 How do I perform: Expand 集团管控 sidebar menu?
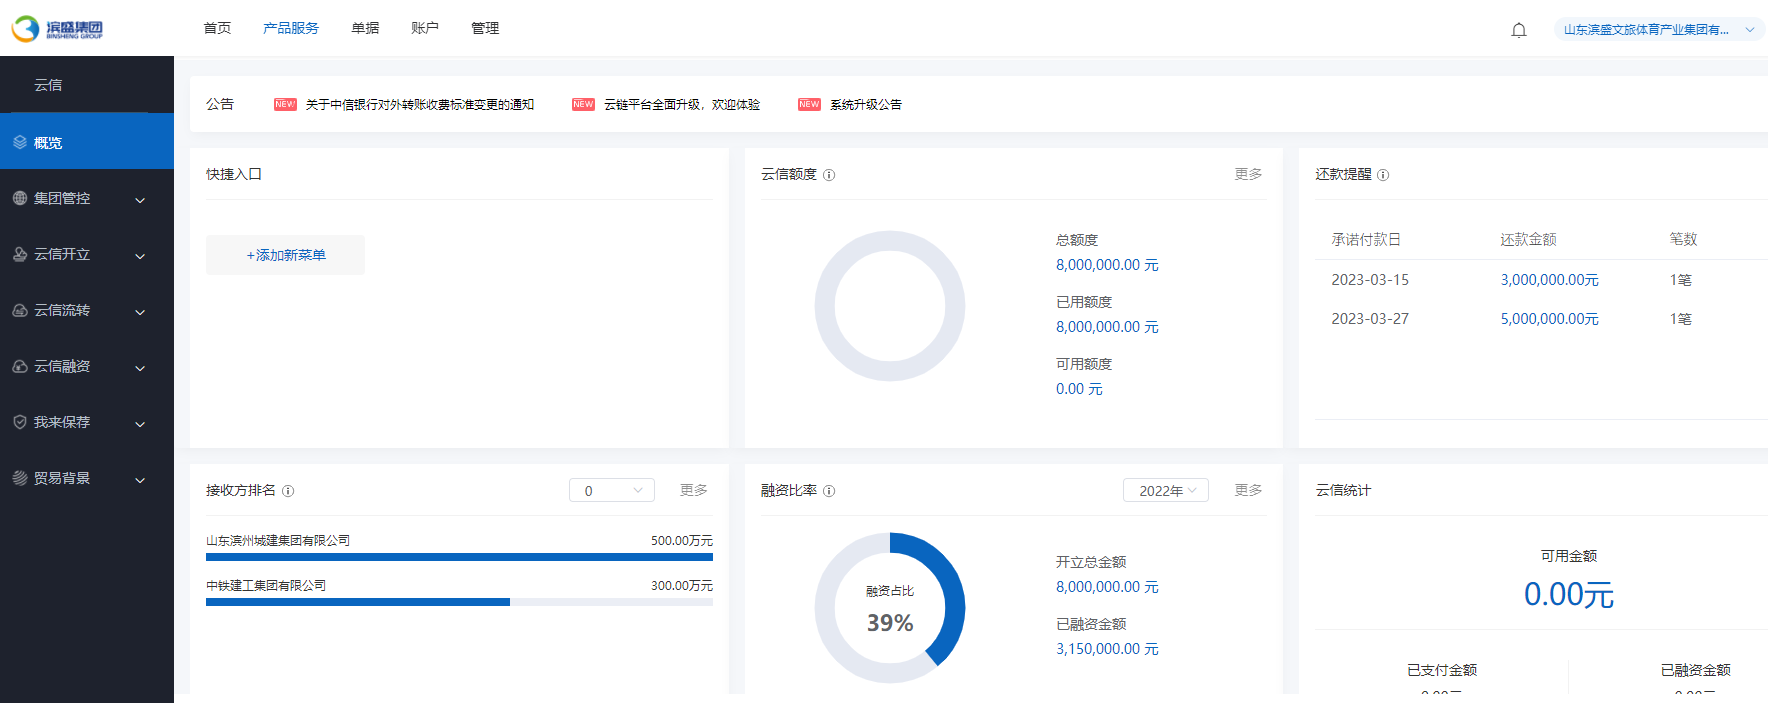87,199
